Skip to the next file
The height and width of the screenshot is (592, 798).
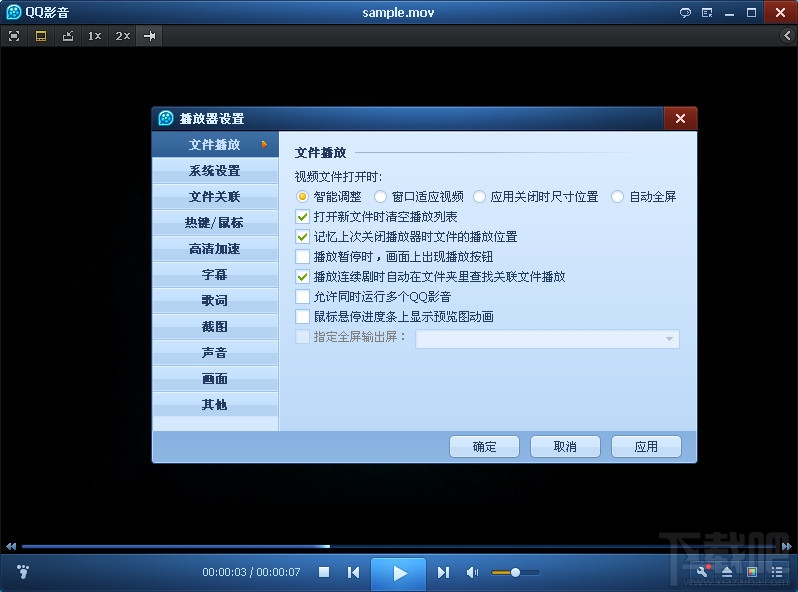[443, 572]
